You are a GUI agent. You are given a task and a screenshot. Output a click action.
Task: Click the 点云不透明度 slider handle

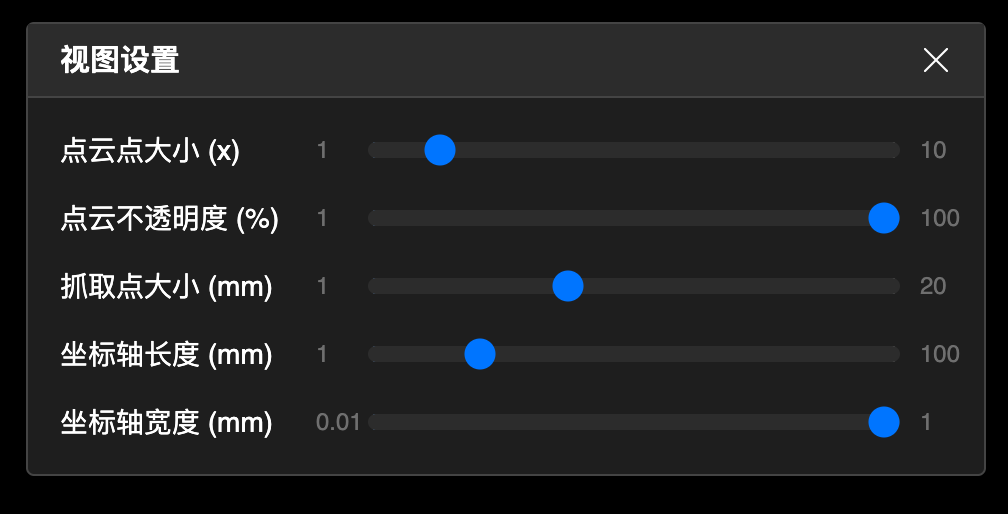(883, 218)
